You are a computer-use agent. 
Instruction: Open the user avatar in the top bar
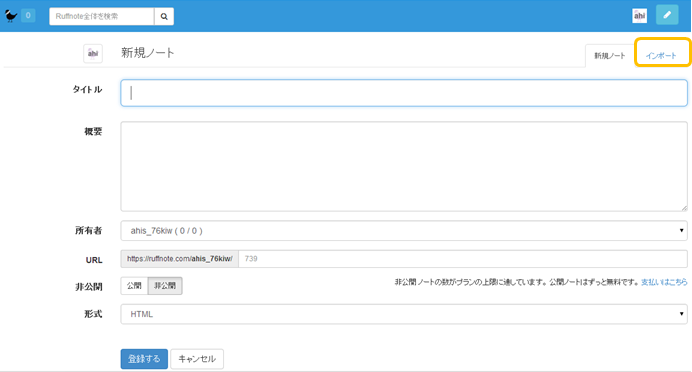639,16
